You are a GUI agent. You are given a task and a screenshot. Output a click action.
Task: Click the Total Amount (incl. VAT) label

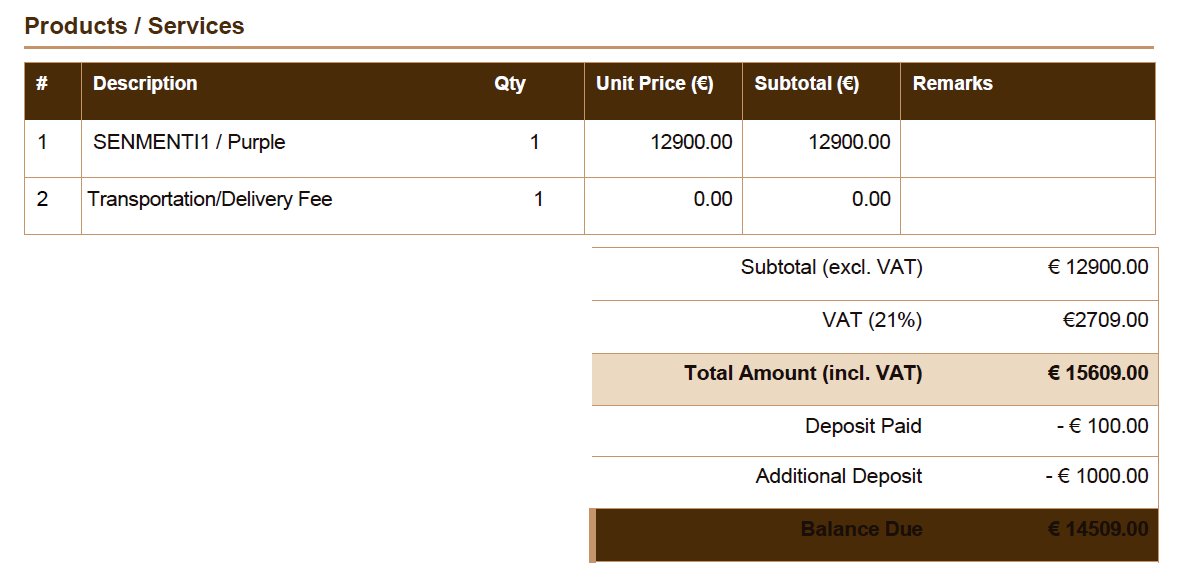click(803, 373)
